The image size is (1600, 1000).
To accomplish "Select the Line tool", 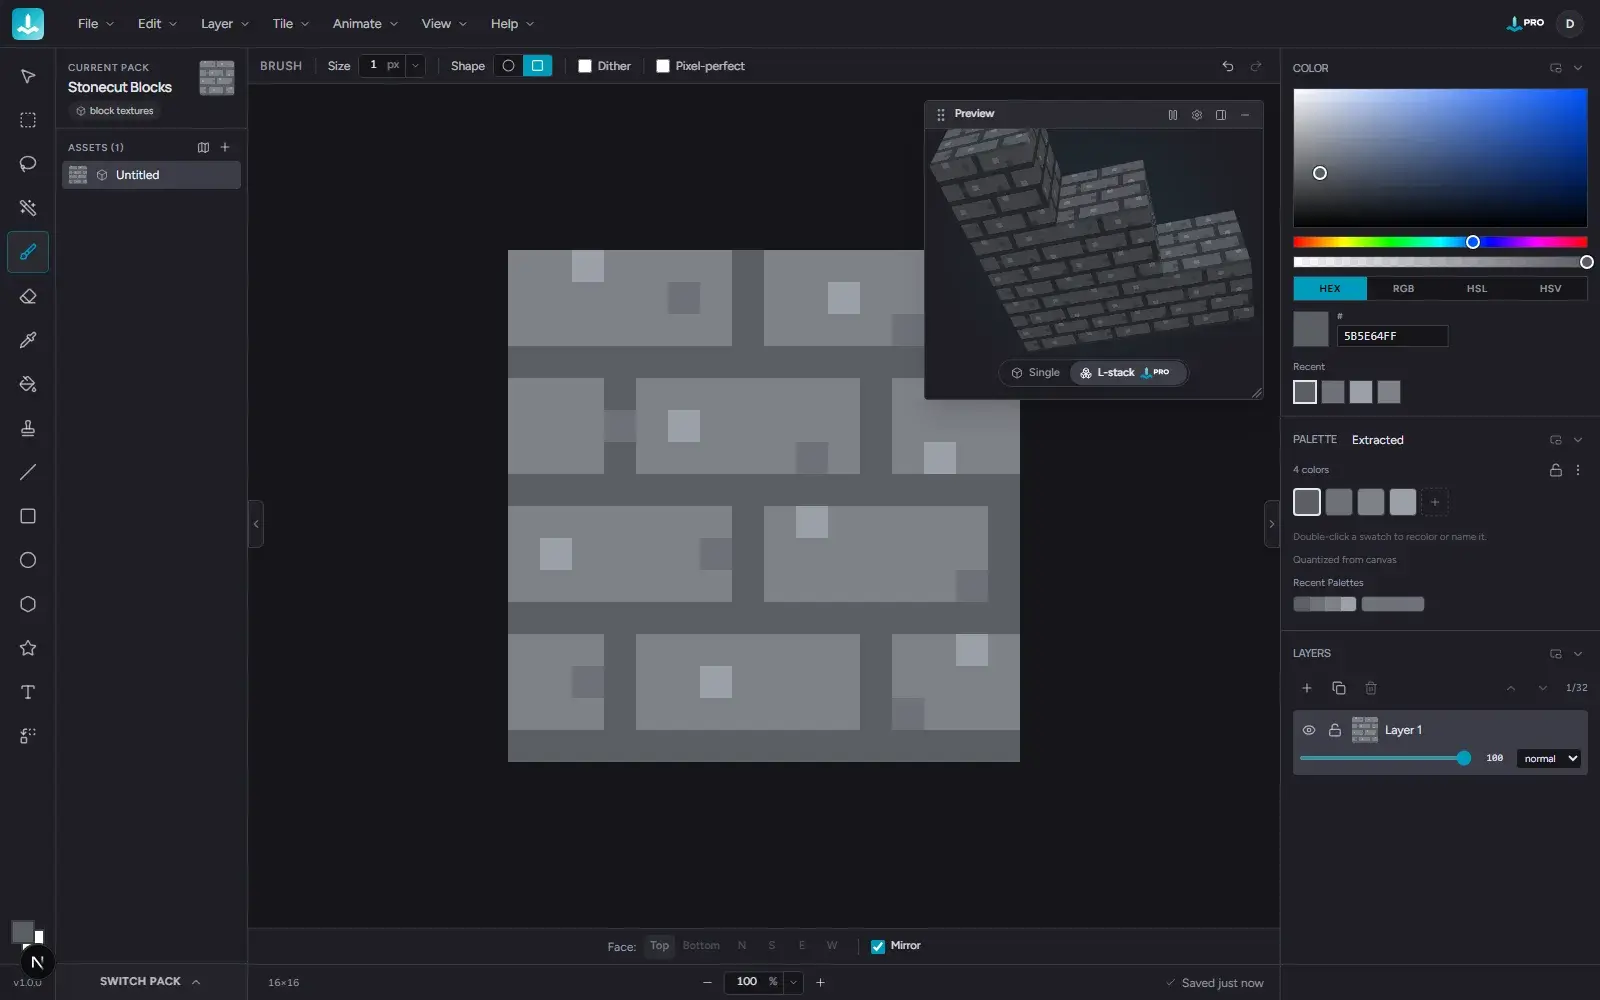I will [28, 472].
